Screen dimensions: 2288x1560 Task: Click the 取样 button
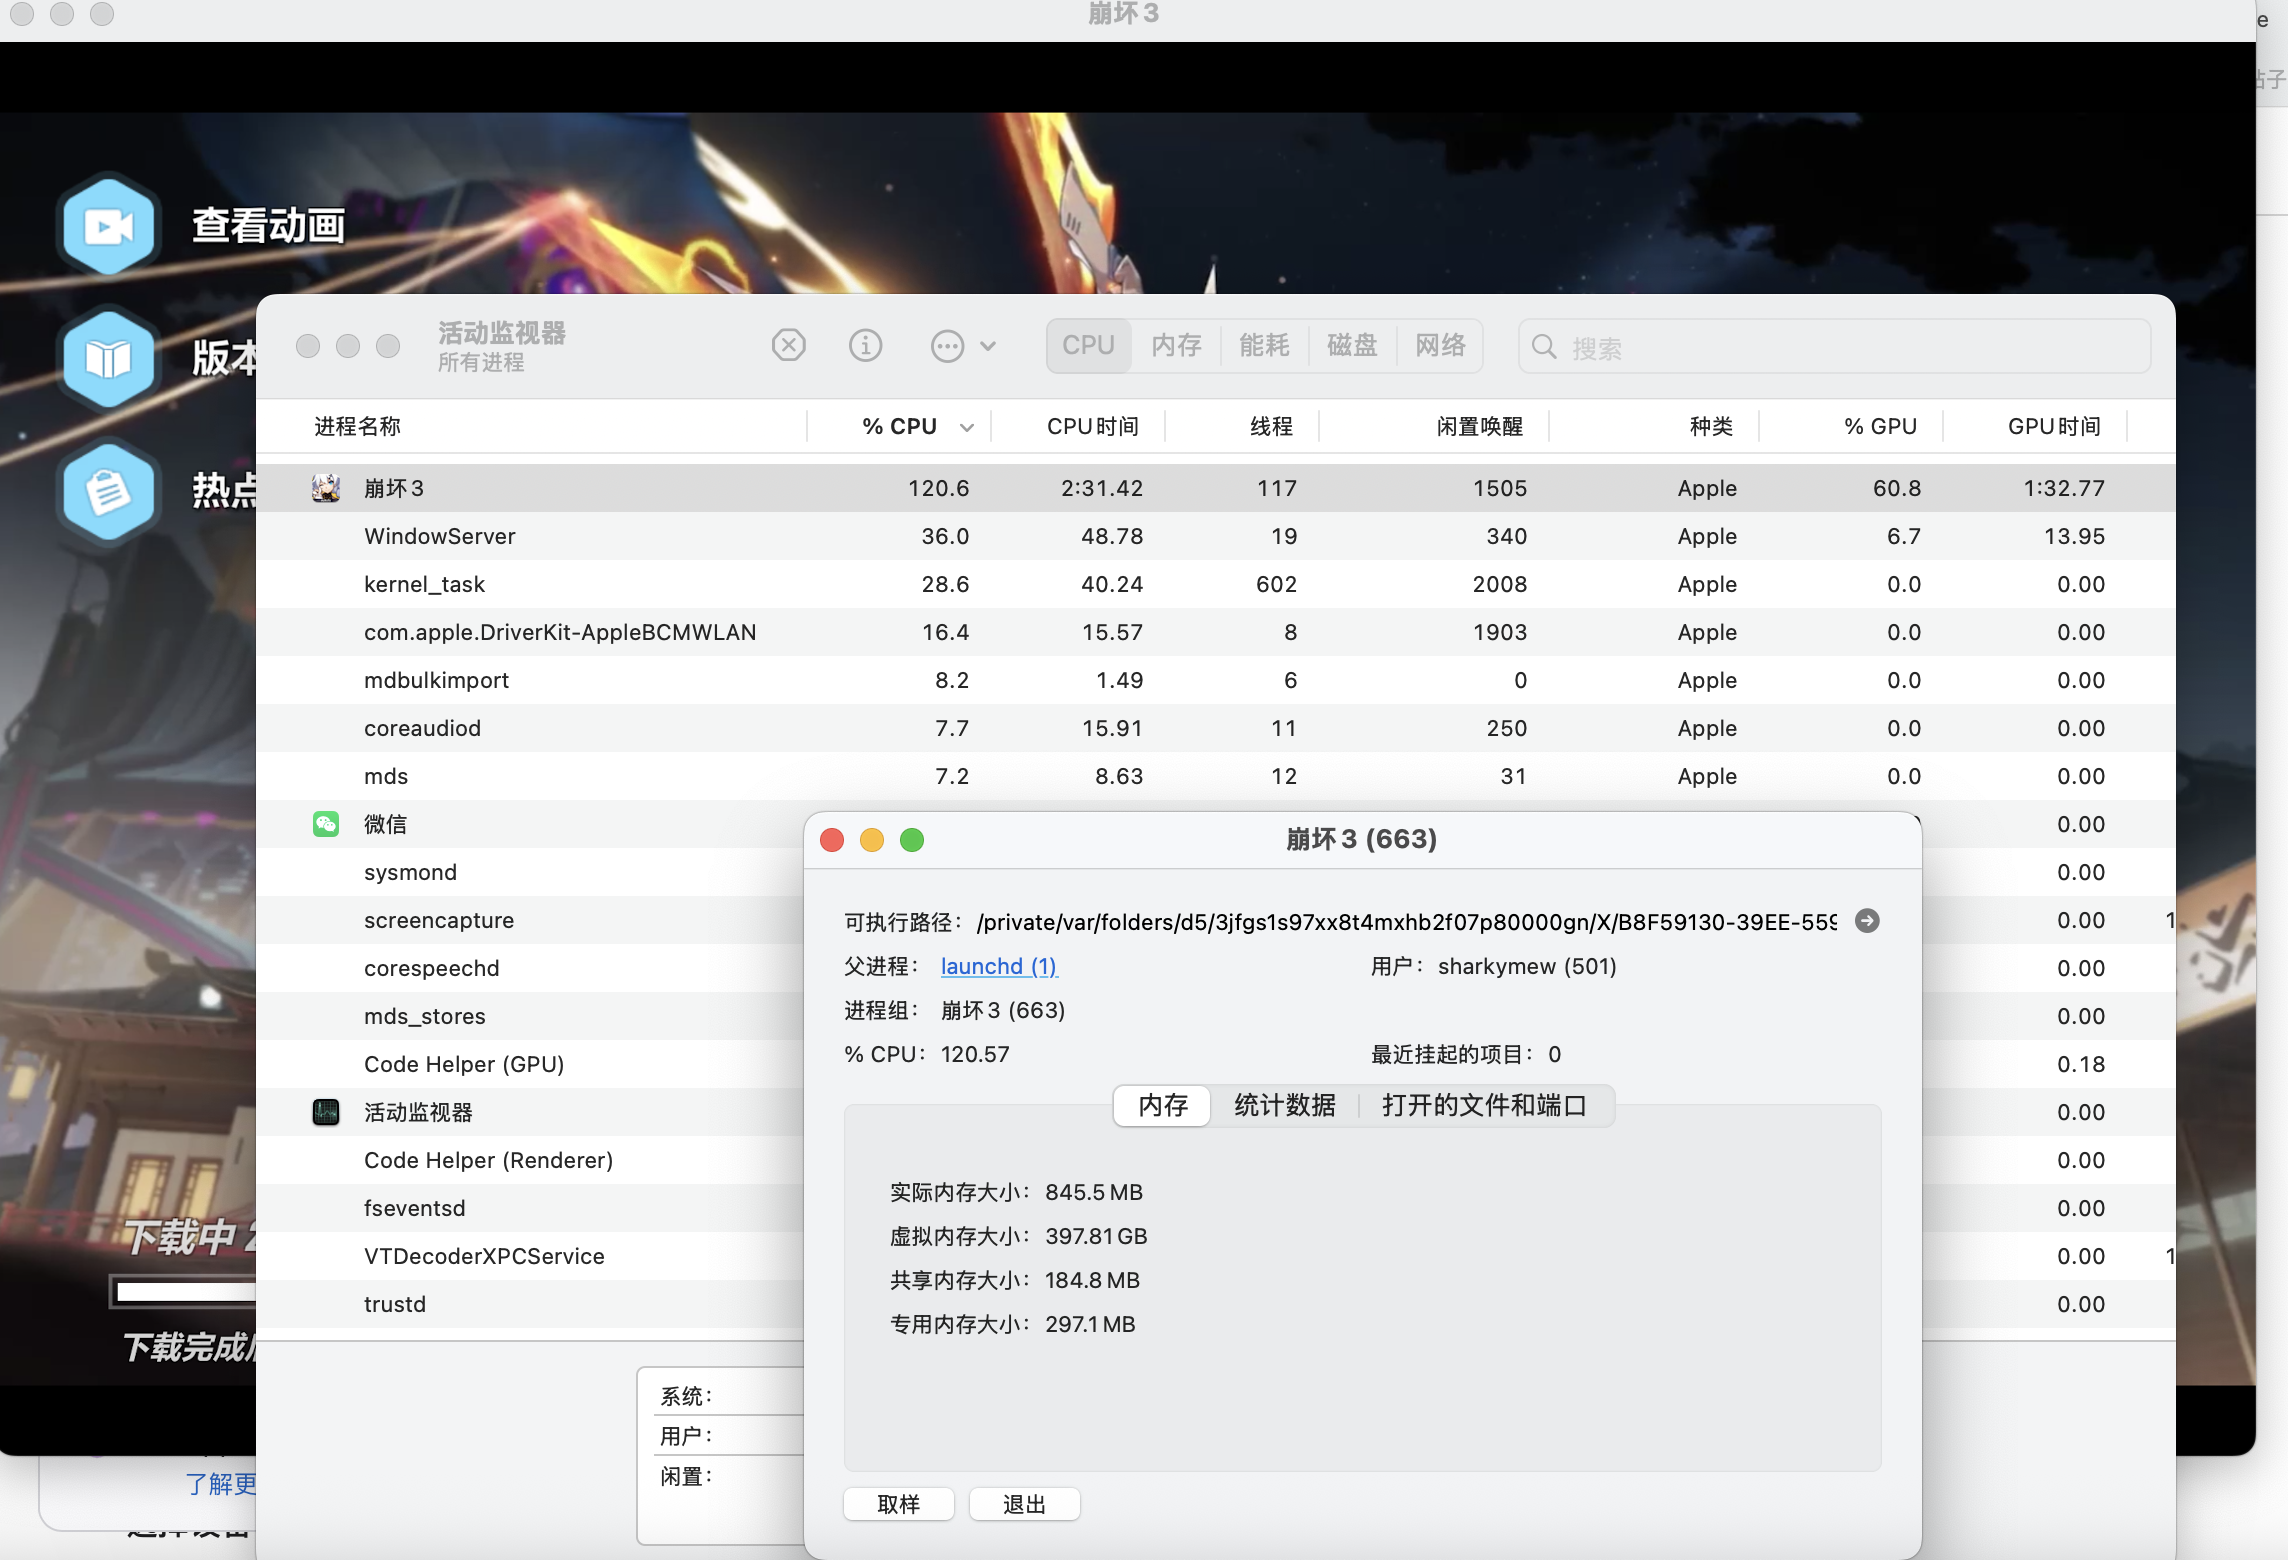(x=898, y=1504)
